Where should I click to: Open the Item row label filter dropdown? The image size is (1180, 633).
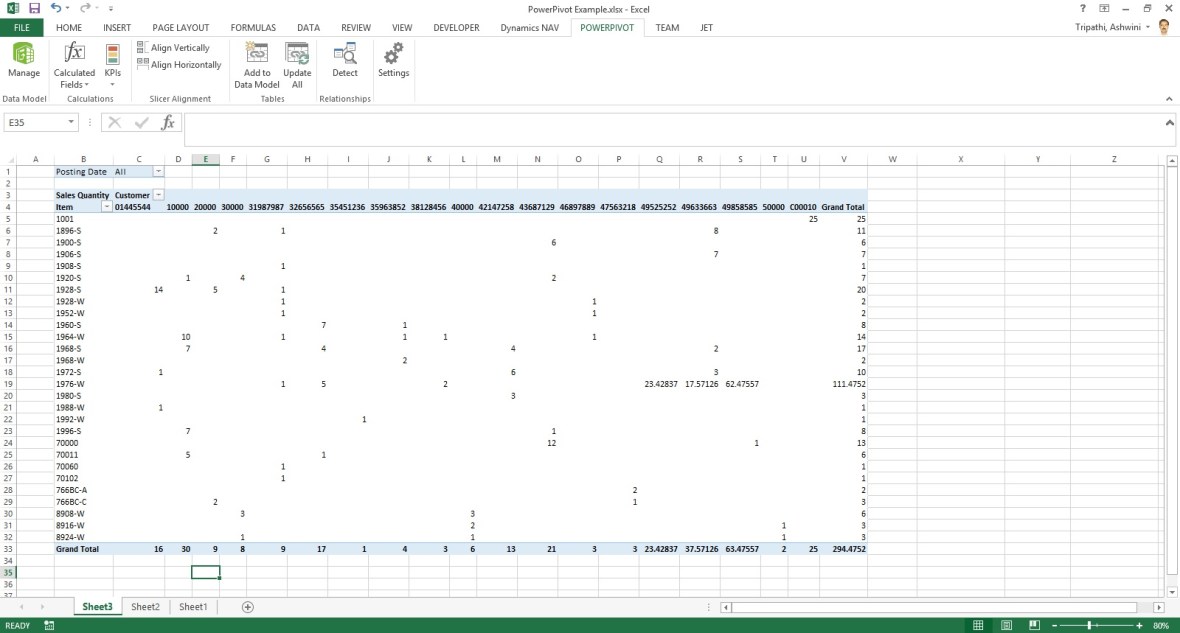pos(106,206)
